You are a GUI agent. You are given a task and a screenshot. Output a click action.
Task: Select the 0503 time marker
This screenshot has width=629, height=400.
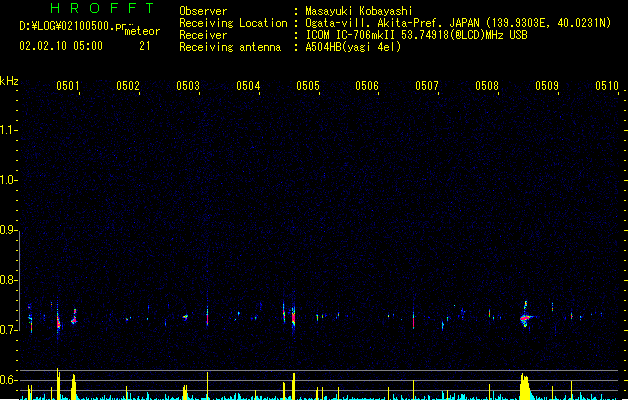click(x=188, y=86)
